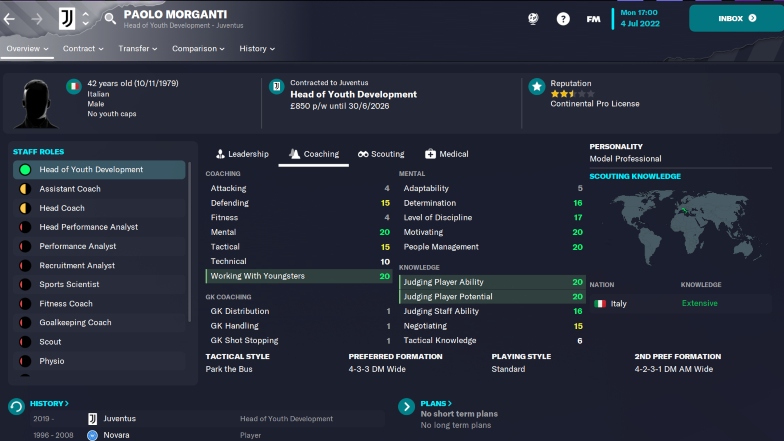Screen dimensions: 784x441
Task: Open the Plans link
Action: click(436, 403)
